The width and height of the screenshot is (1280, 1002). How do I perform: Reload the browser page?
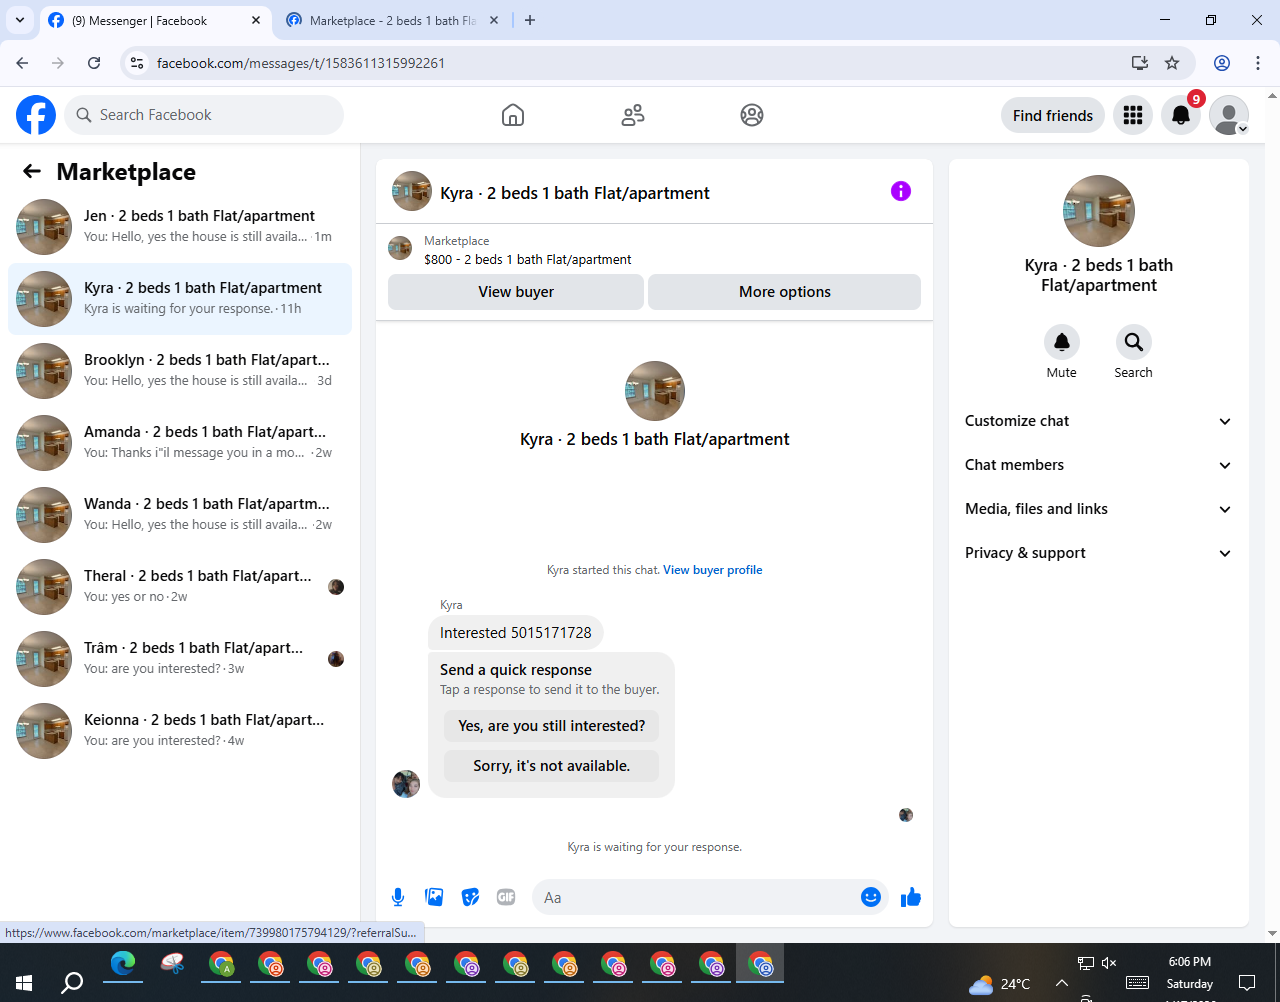pyautogui.click(x=94, y=63)
